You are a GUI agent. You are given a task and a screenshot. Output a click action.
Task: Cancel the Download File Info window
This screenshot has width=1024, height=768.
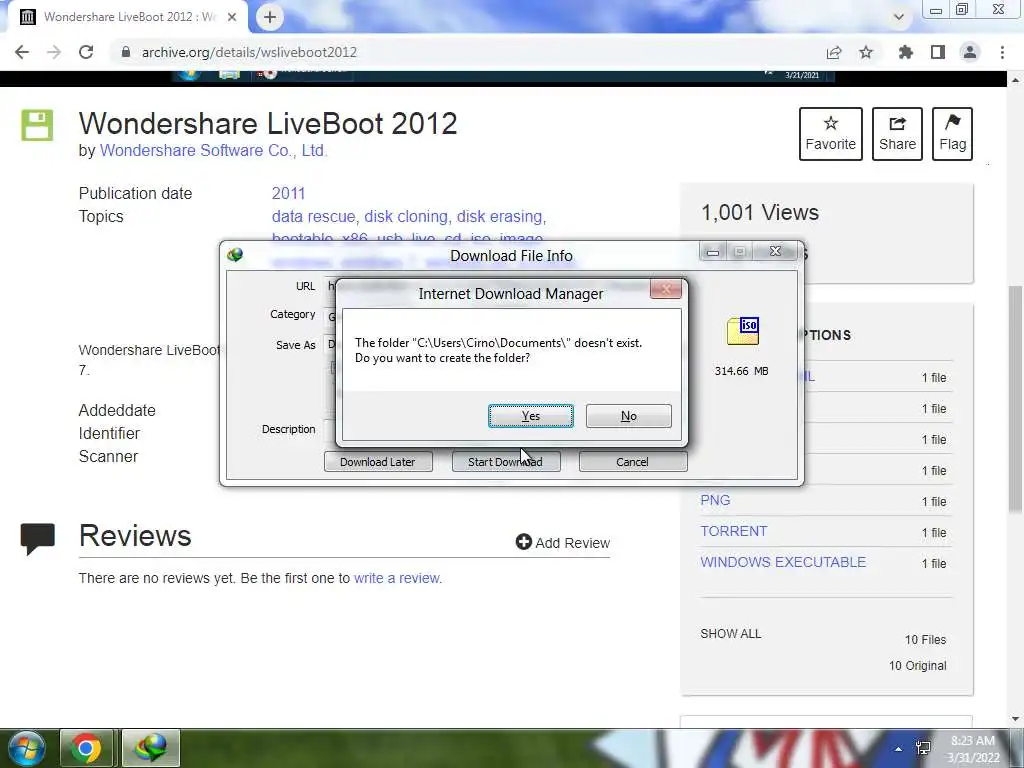coord(632,462)
